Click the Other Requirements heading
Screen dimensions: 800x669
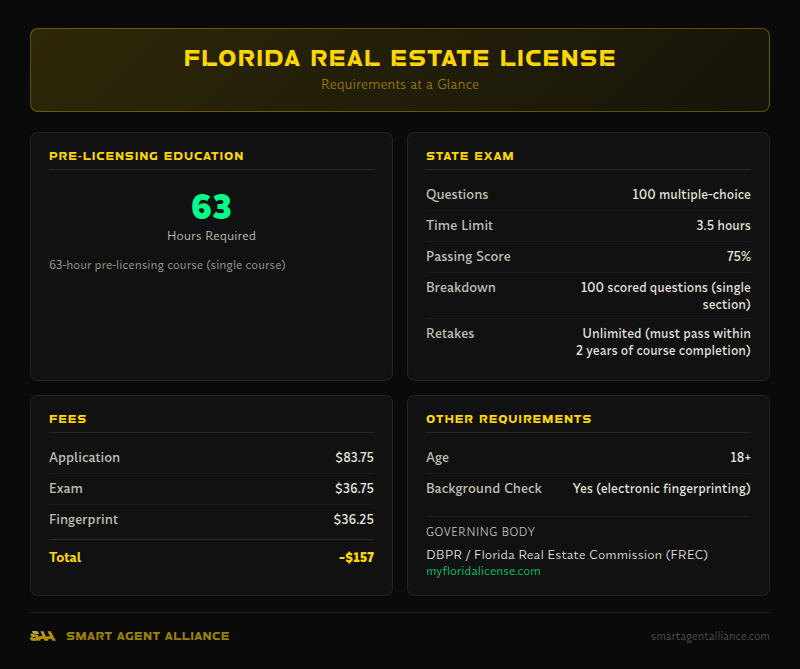[509, 419]
